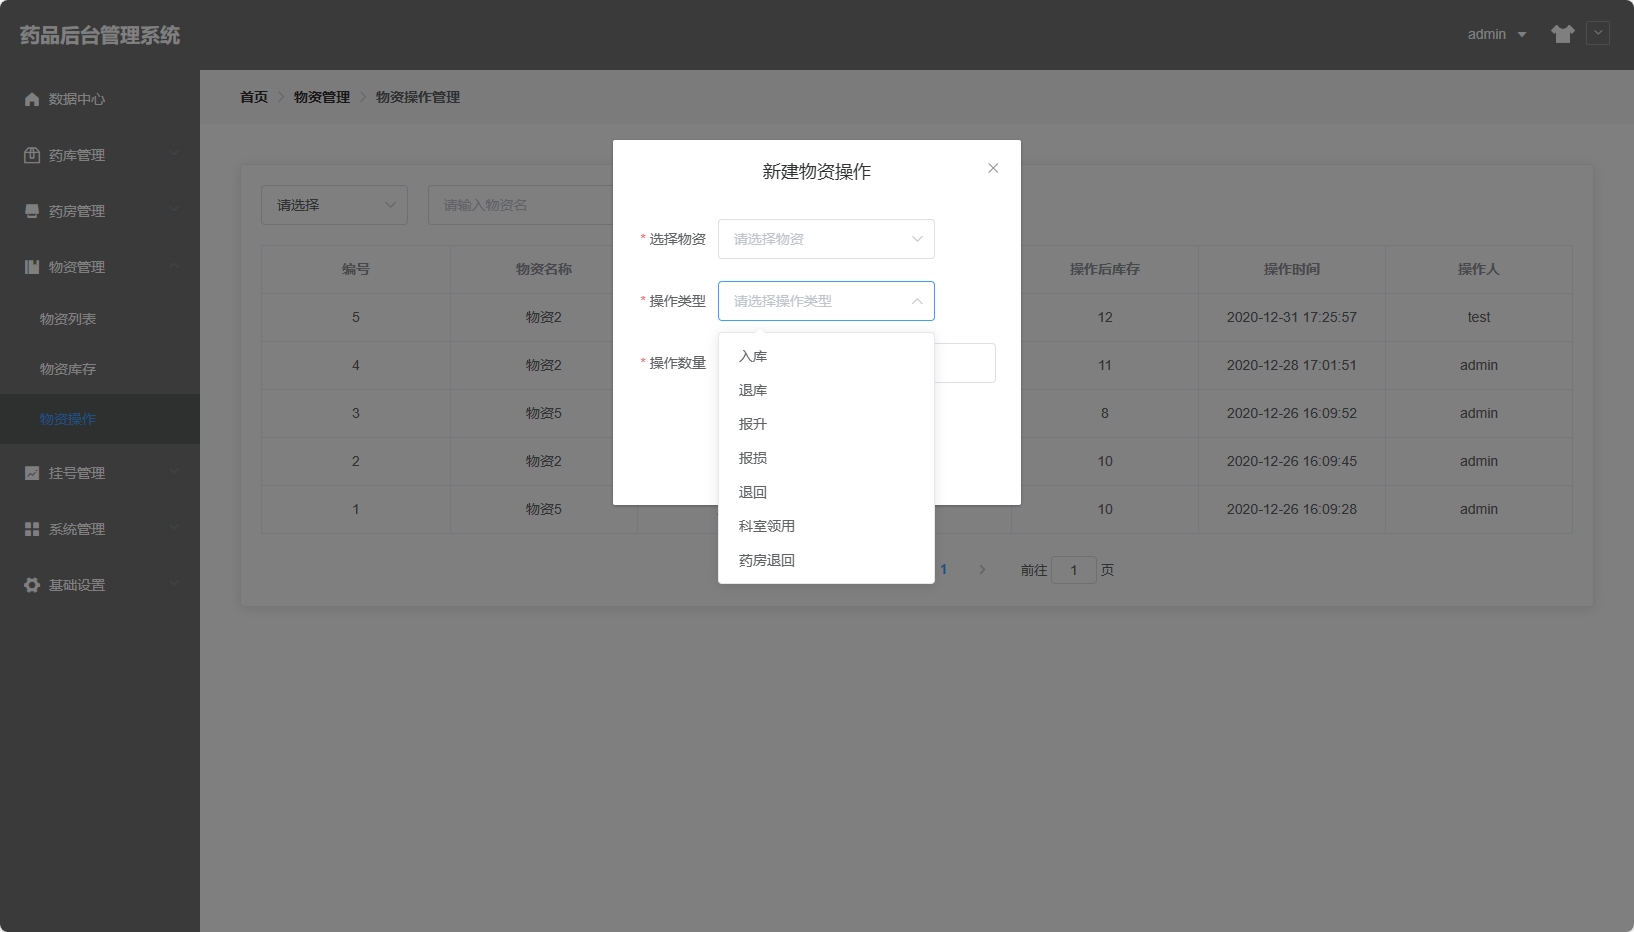Click the 首页 breadcrumb link
Image resolution: width=1634 pixels, height=932 pixels.
pos(254,97)
